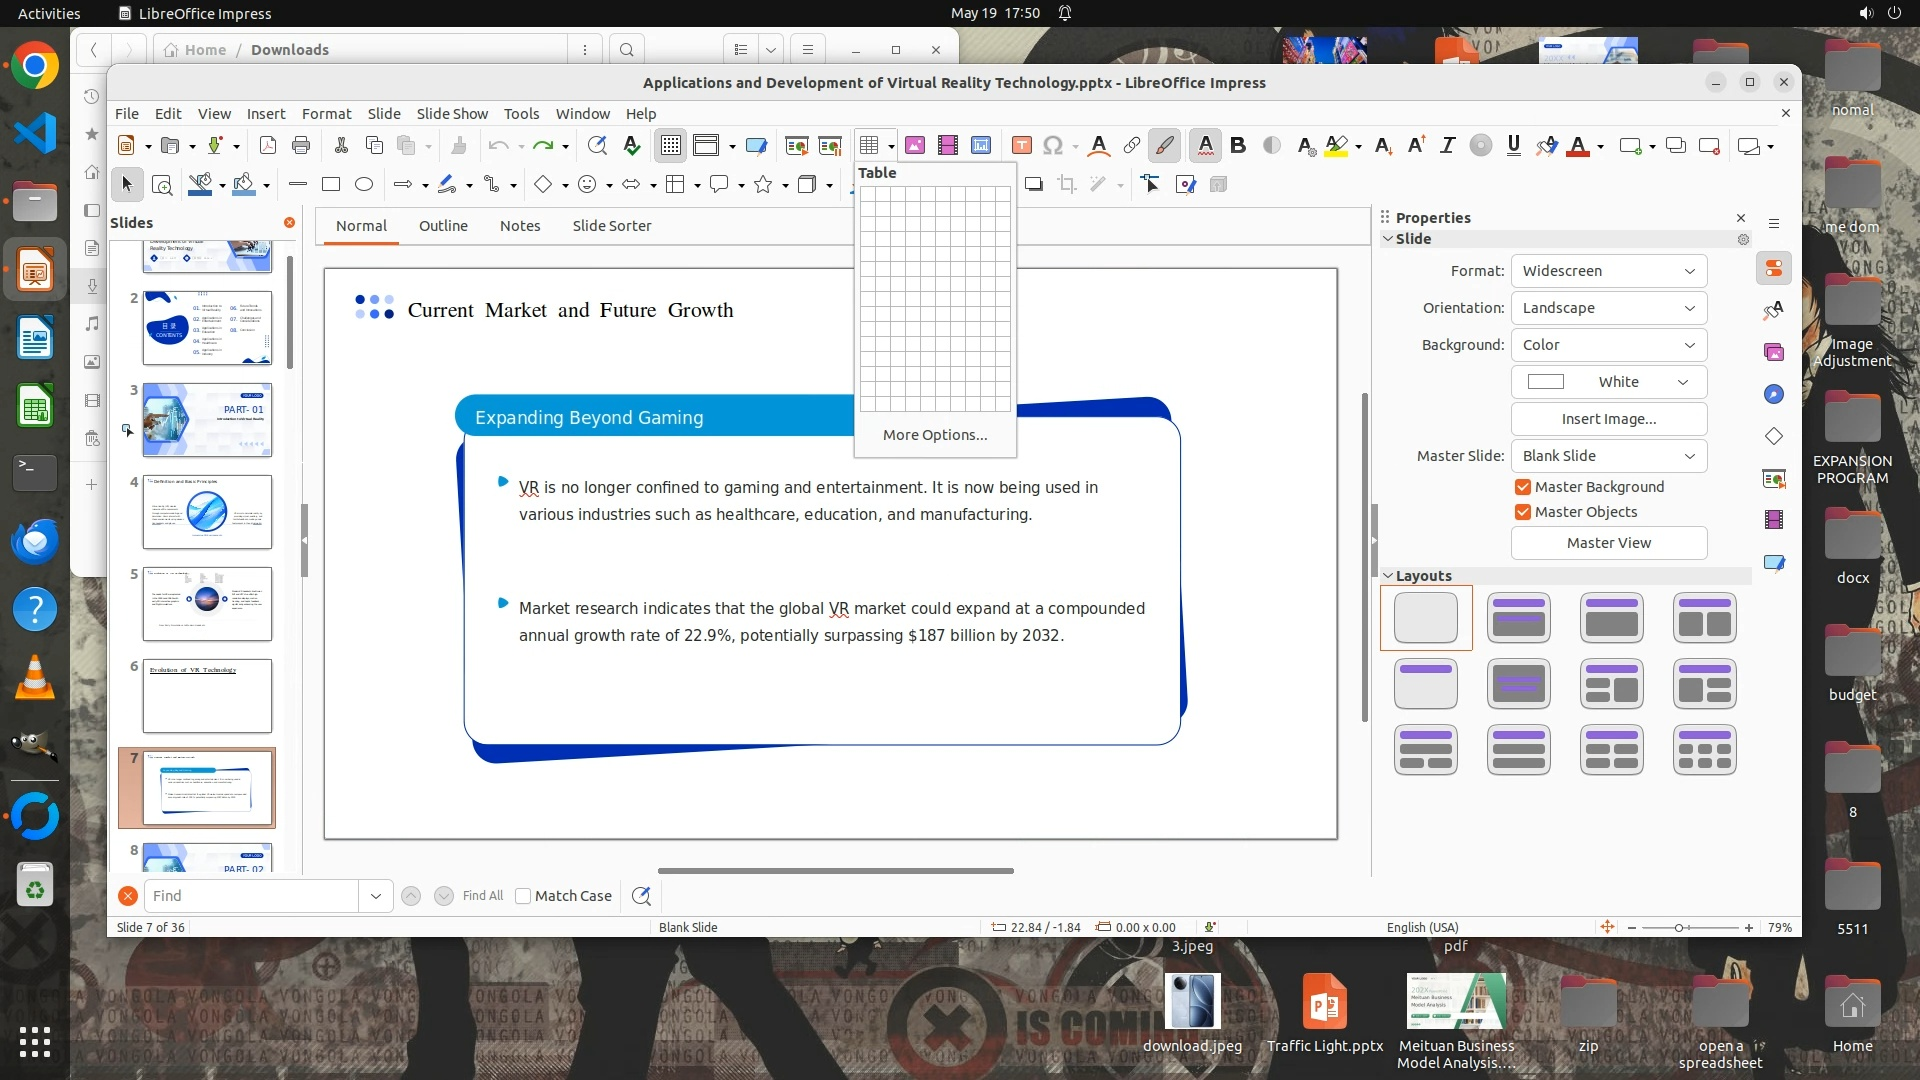Uncheck the Master Objects checkbox
1920x1080 pixels.
pos(1523,512)
